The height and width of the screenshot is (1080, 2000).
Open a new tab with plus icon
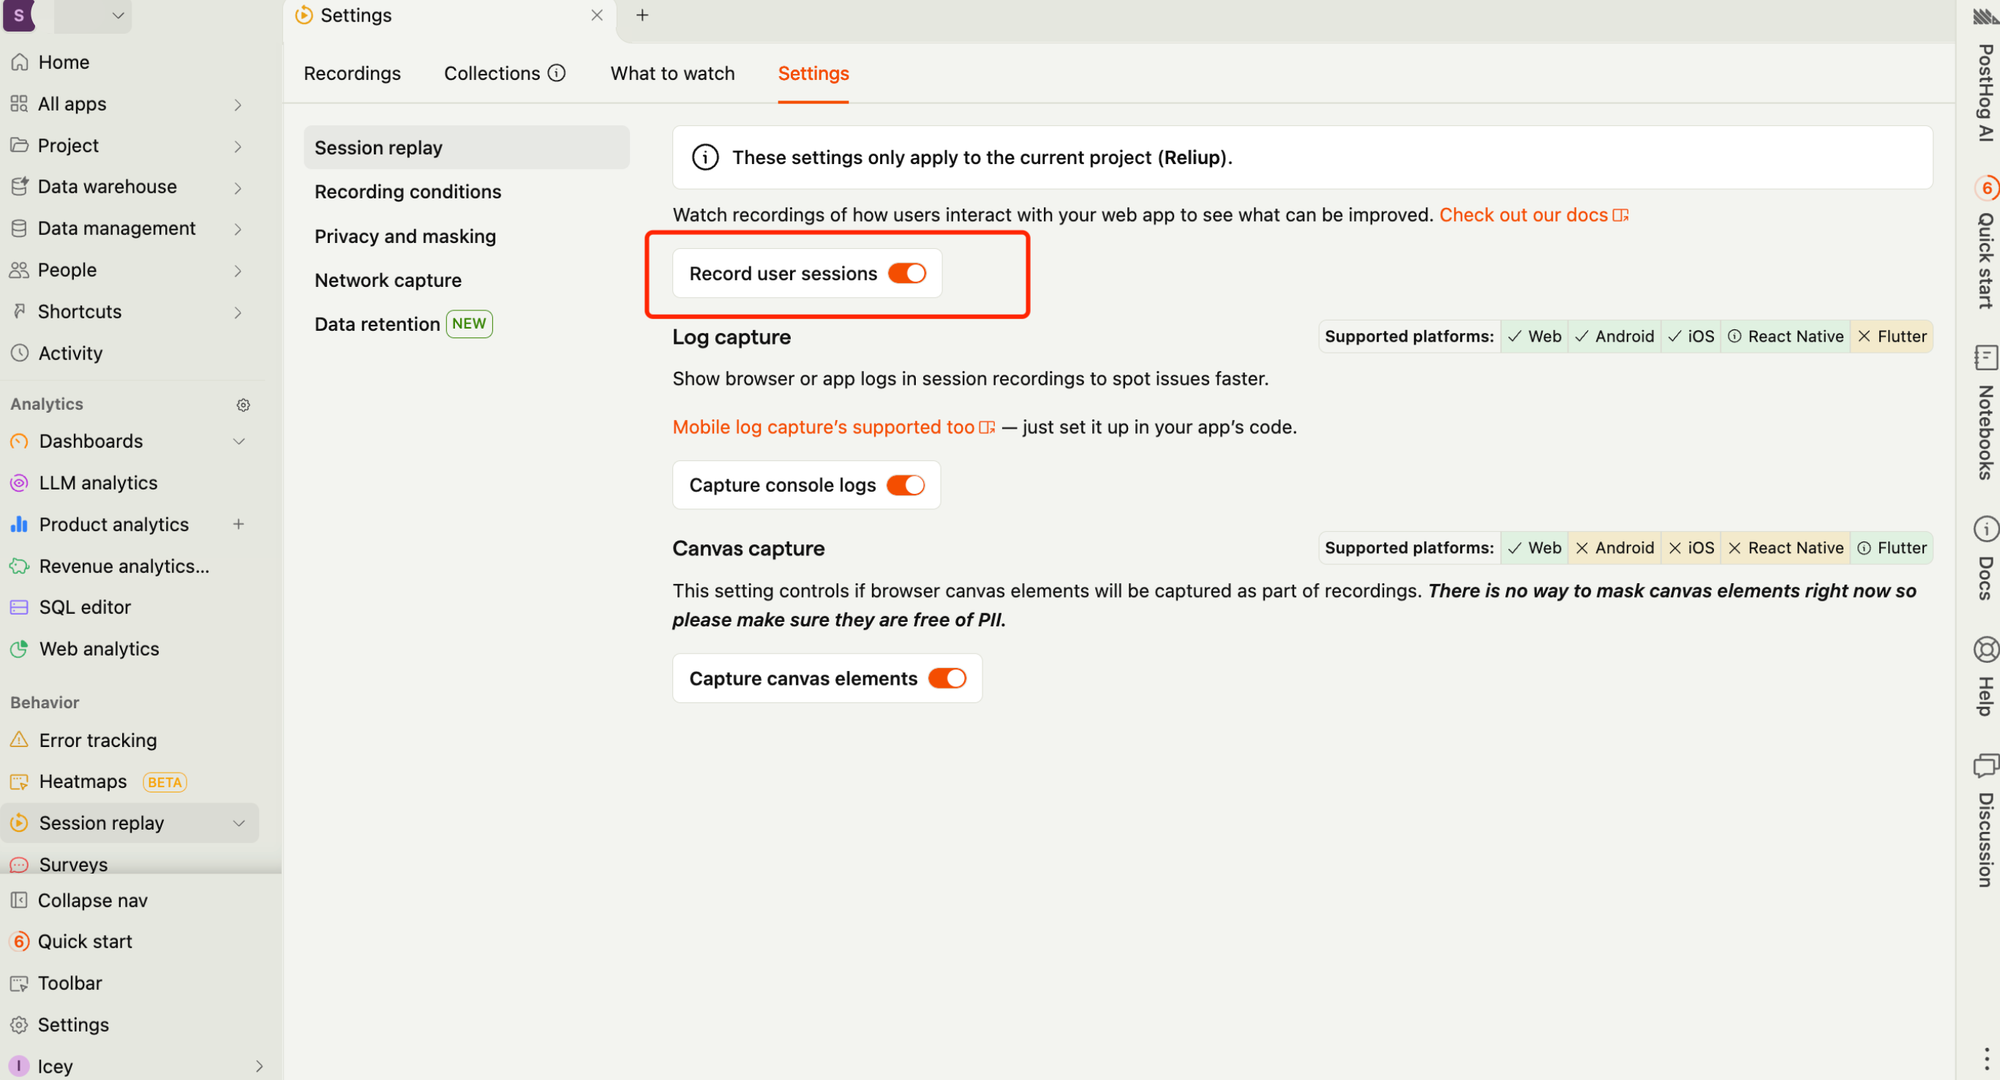pyautogui.click(x=642, y=15)
